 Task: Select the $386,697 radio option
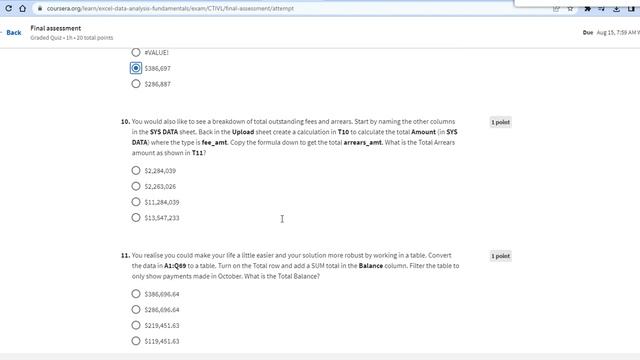136,68
